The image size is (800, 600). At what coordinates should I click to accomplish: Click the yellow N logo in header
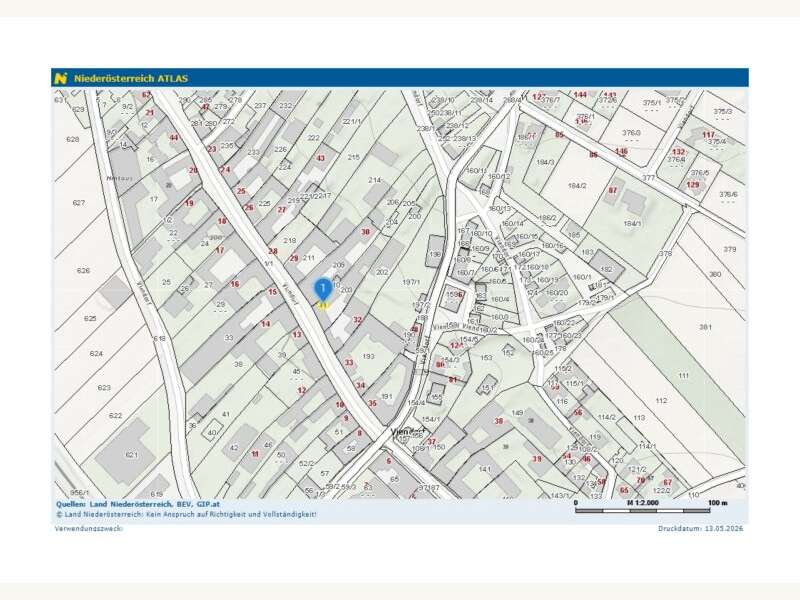61,79
